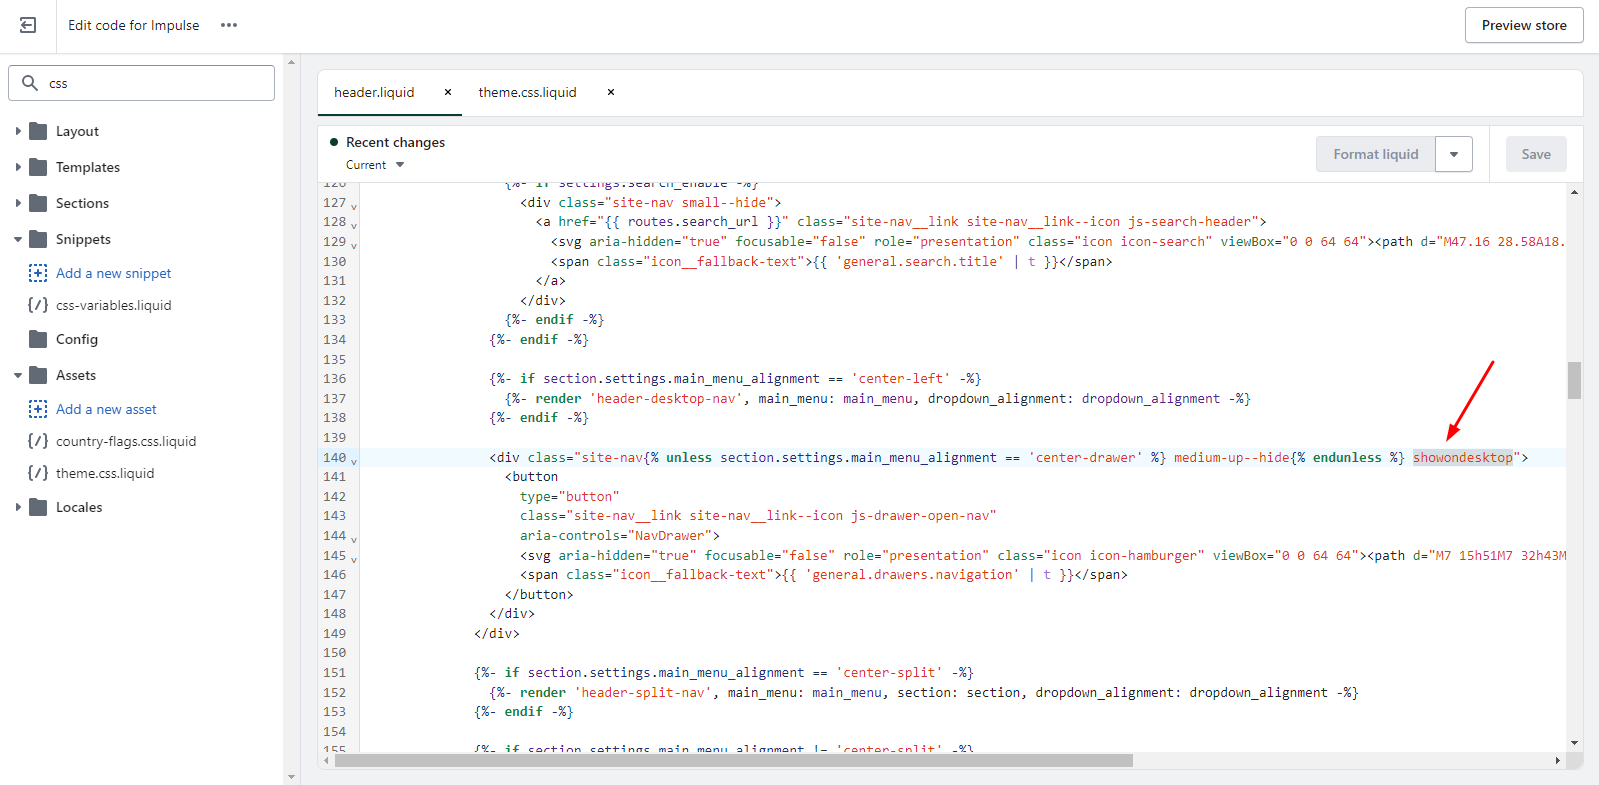This screenshot has width=1599, height=785.
Task: Close the theme.css.liquid tab
Action: click(x=611, y=92)
